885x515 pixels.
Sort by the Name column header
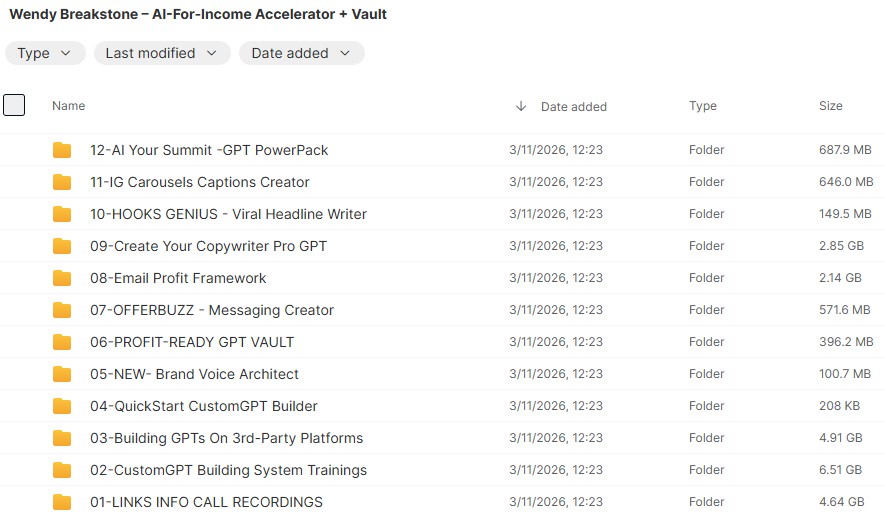tap(68, 106)
